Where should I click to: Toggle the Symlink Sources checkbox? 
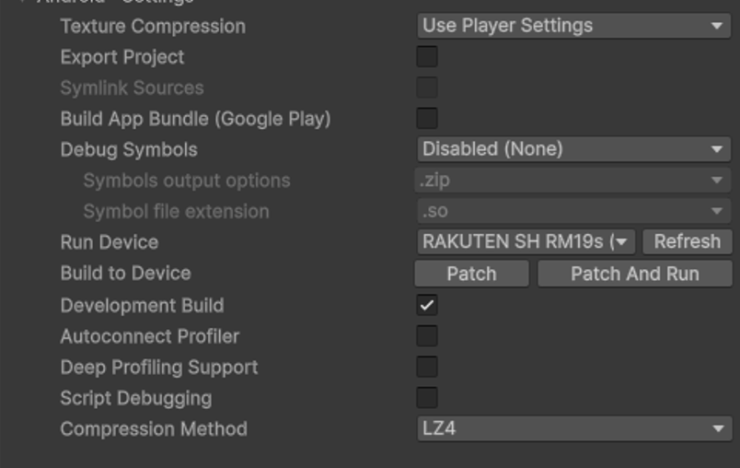[x=427, y=88]
